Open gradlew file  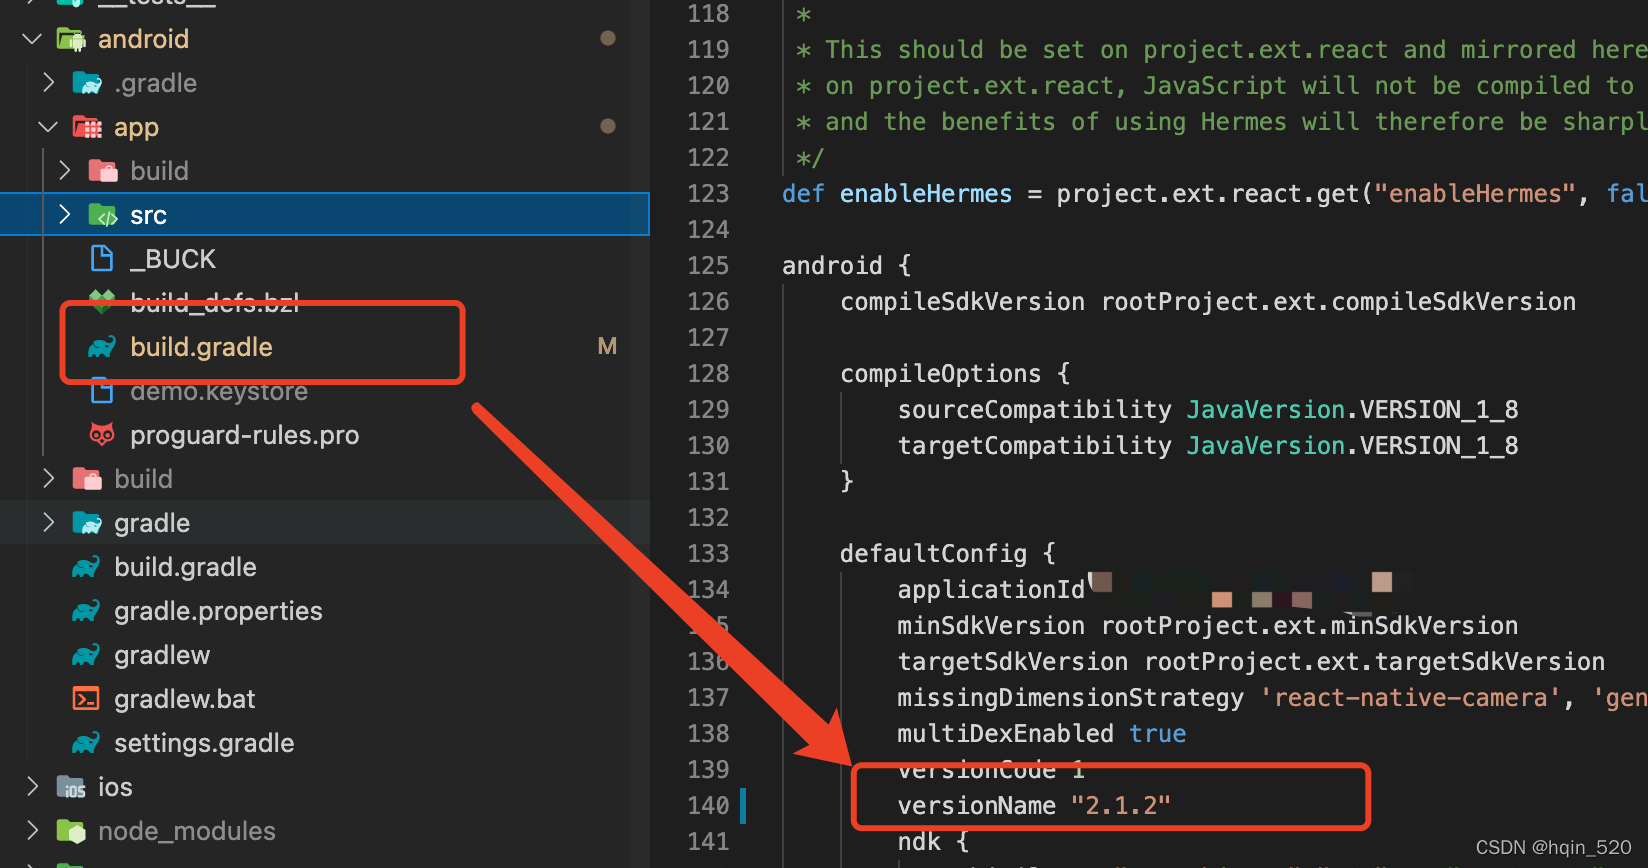click(x=162, y=655)
